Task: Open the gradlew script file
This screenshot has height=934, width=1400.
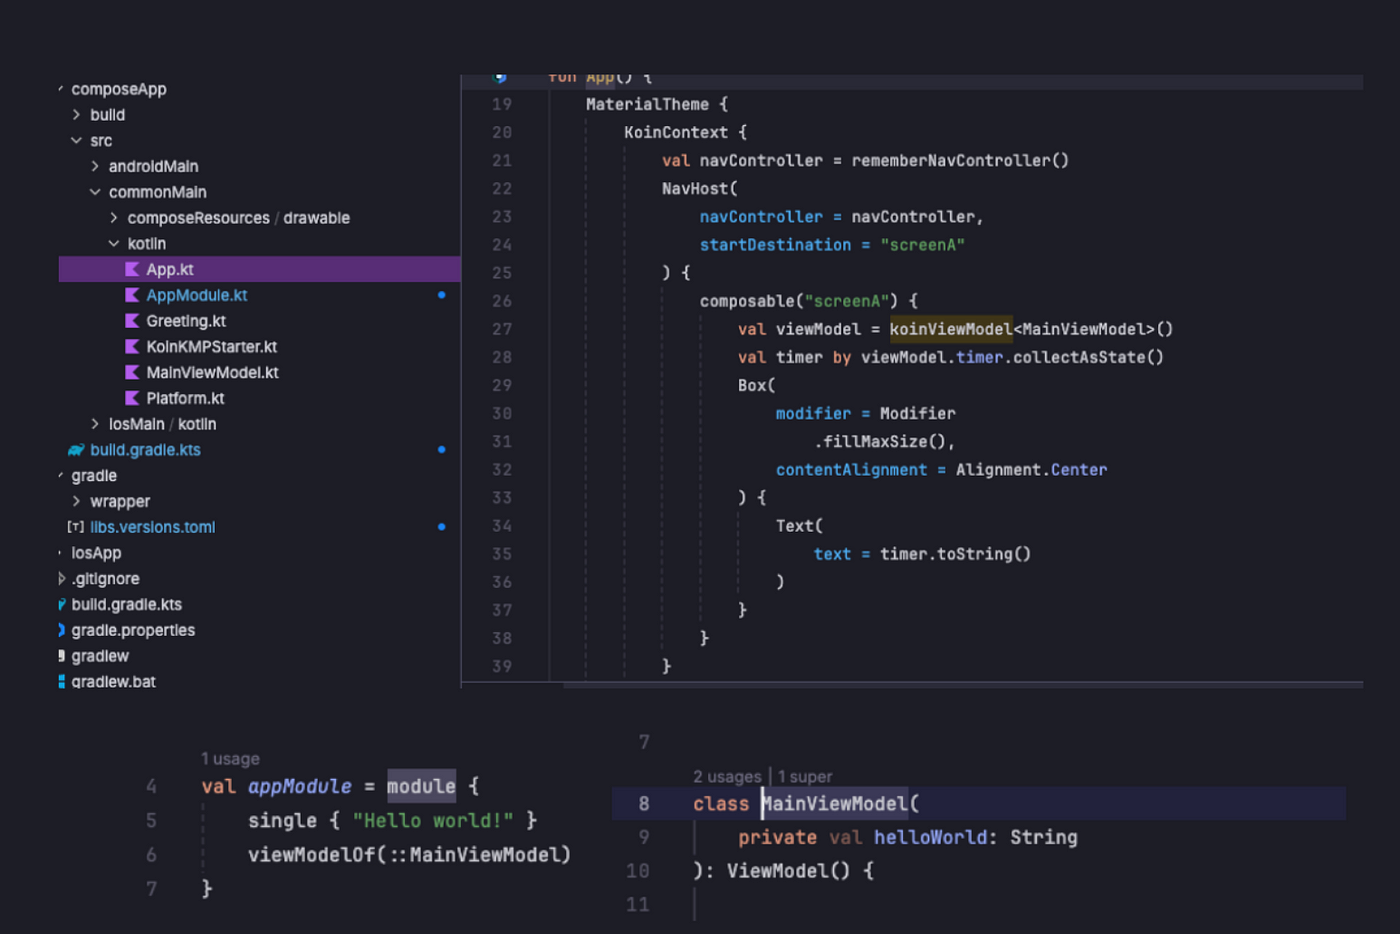Action: [100, 656]
